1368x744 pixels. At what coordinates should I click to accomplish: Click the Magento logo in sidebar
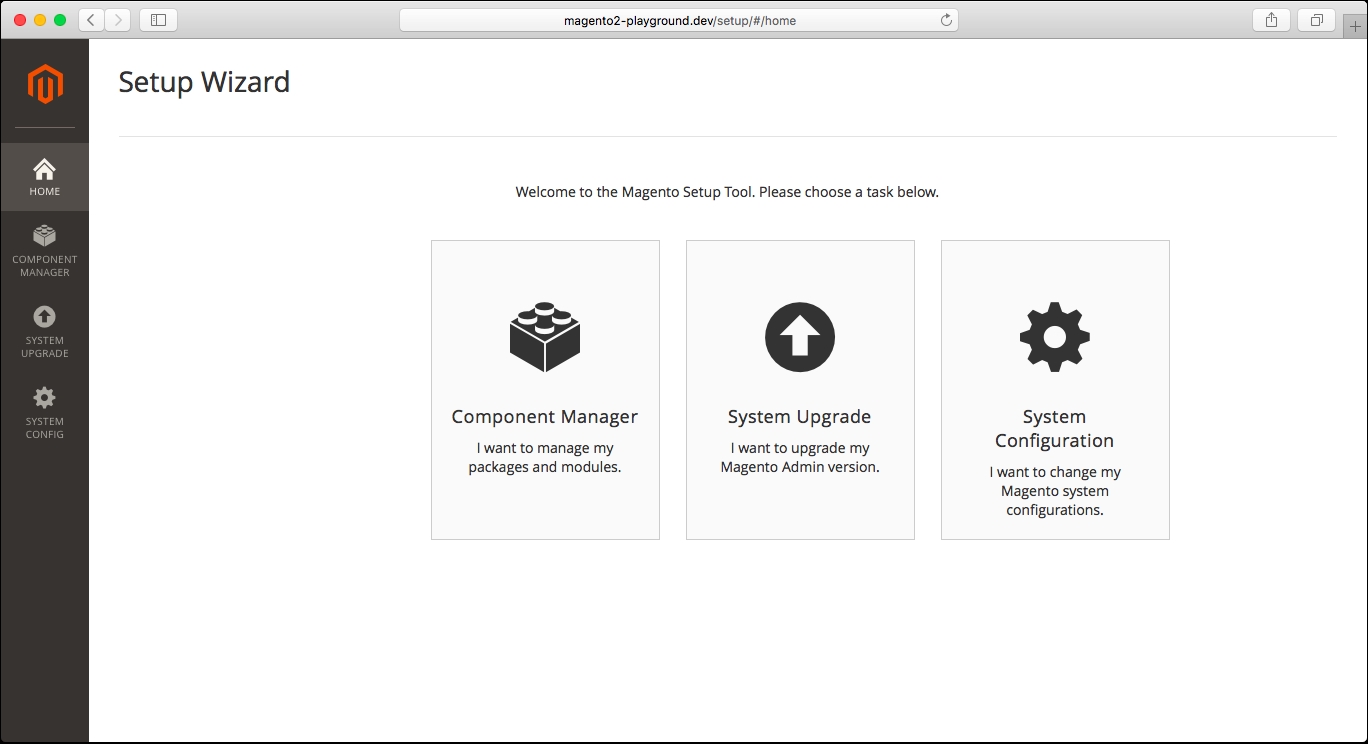click(45, 84)
